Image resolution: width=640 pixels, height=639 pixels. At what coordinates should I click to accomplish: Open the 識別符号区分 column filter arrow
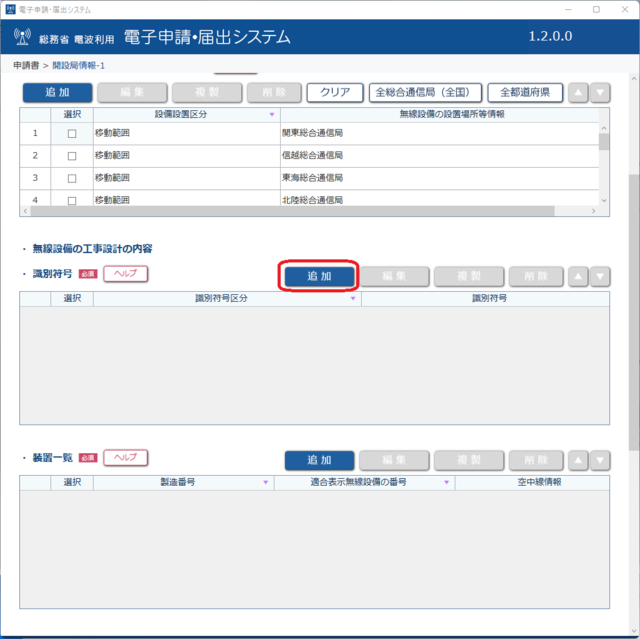pyautogui.click(x=353, y=299)
